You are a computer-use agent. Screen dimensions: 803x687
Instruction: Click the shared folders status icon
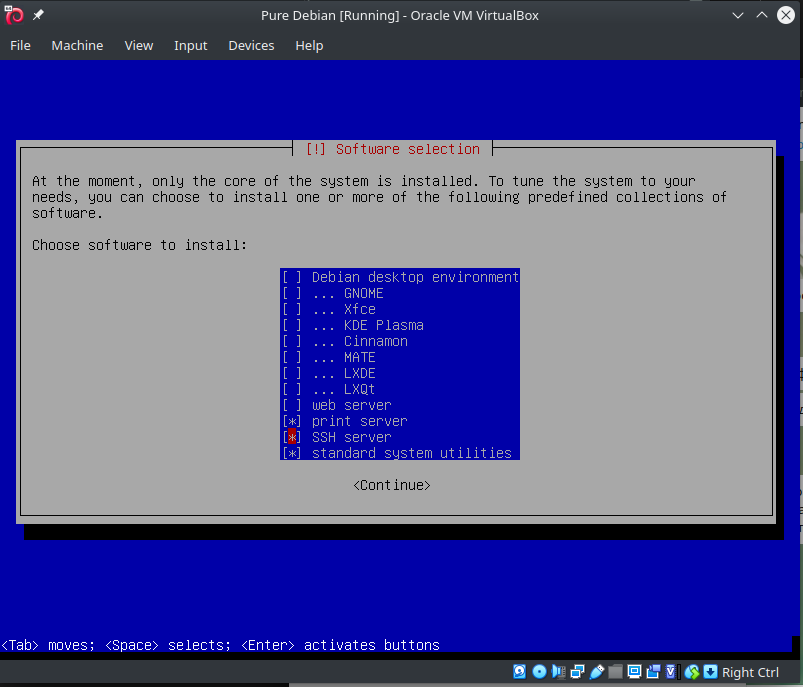[x=616, y=671]
